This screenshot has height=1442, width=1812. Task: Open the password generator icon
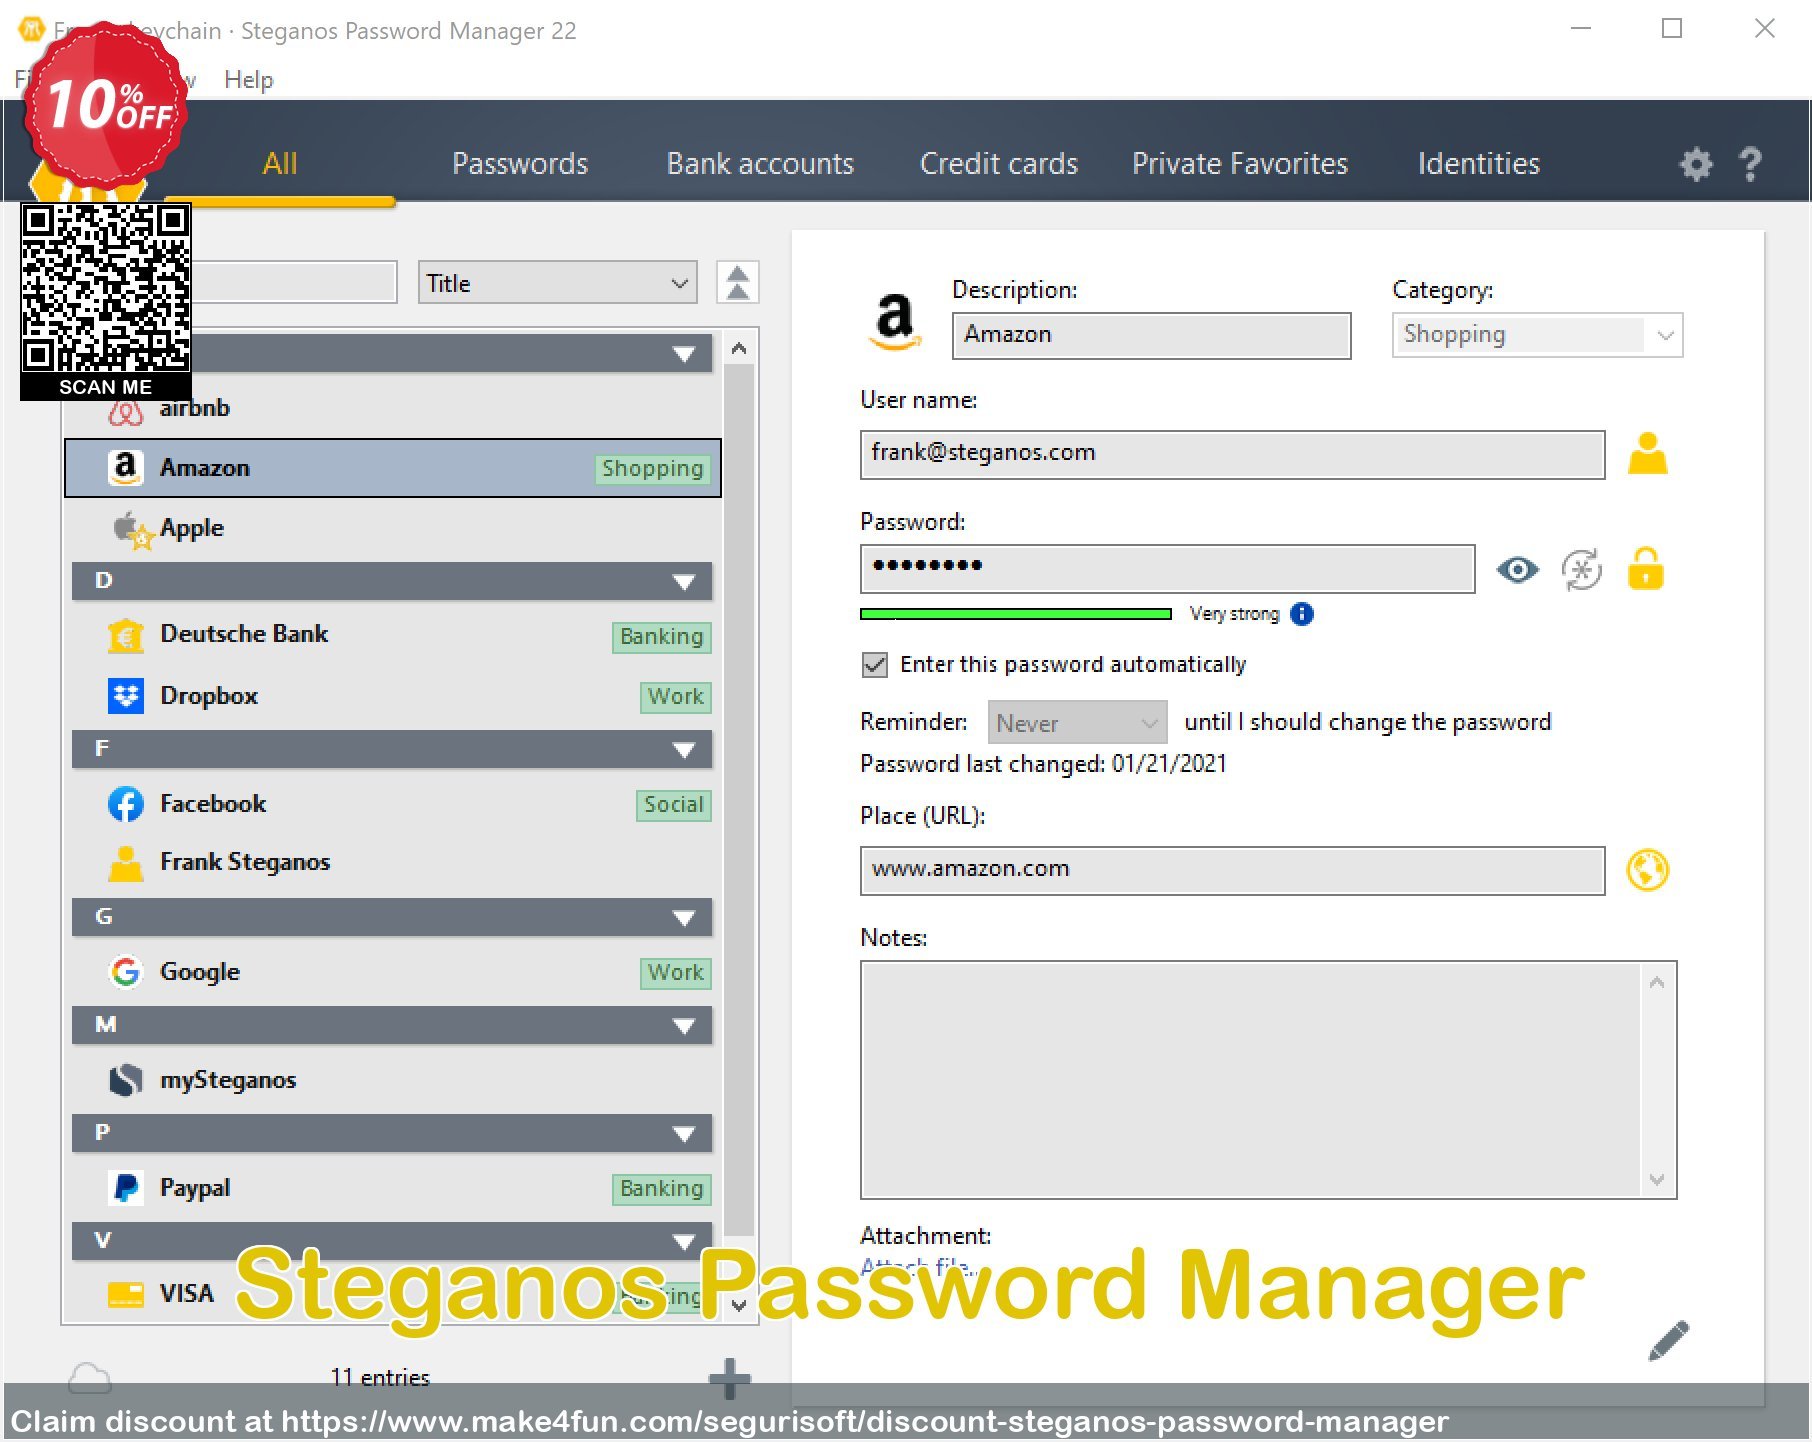click(1582, 570)
